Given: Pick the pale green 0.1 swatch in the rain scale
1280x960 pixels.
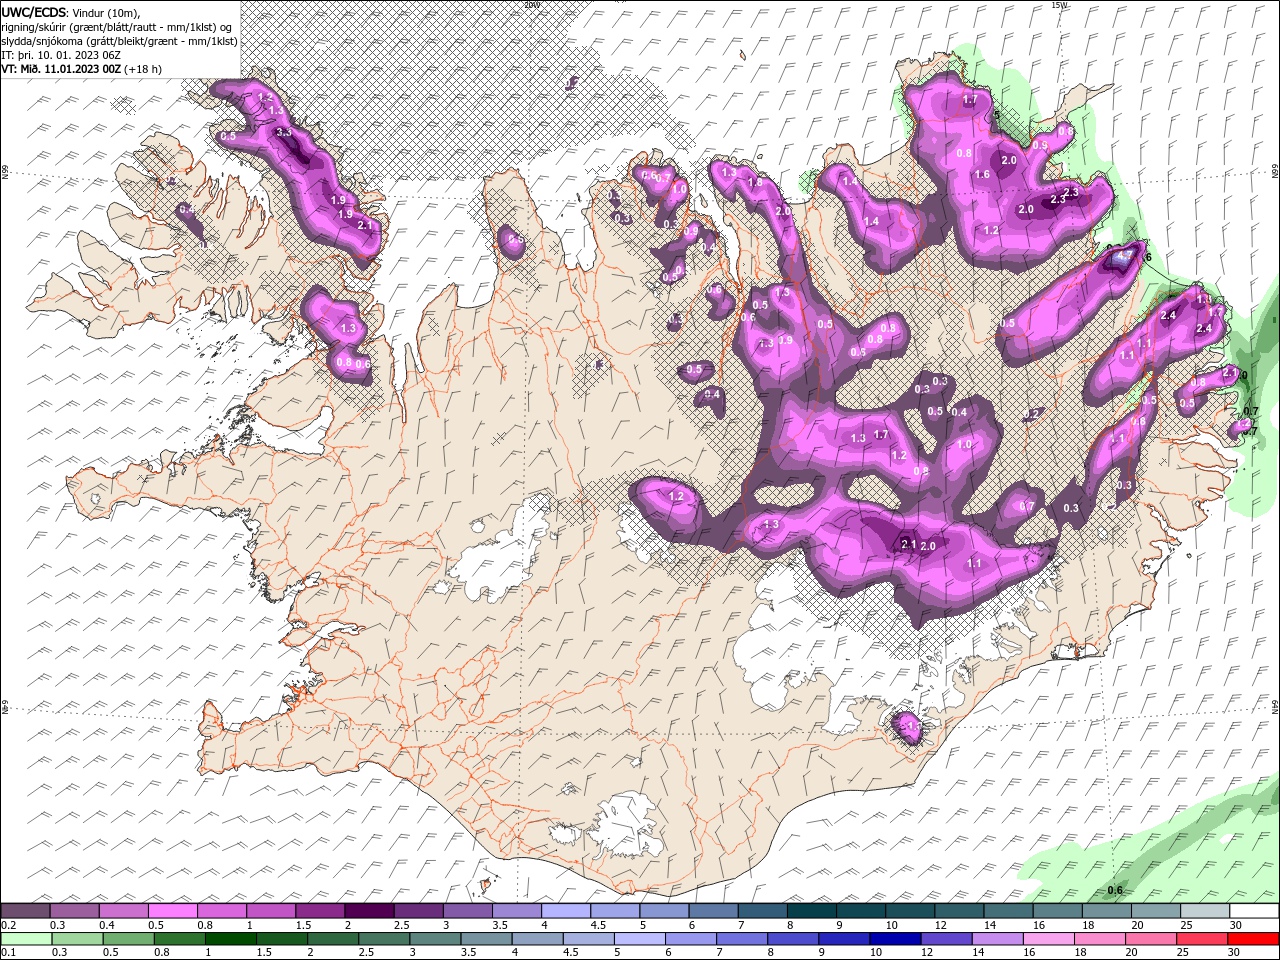Looking at the screenshot, I should (26, 939).
